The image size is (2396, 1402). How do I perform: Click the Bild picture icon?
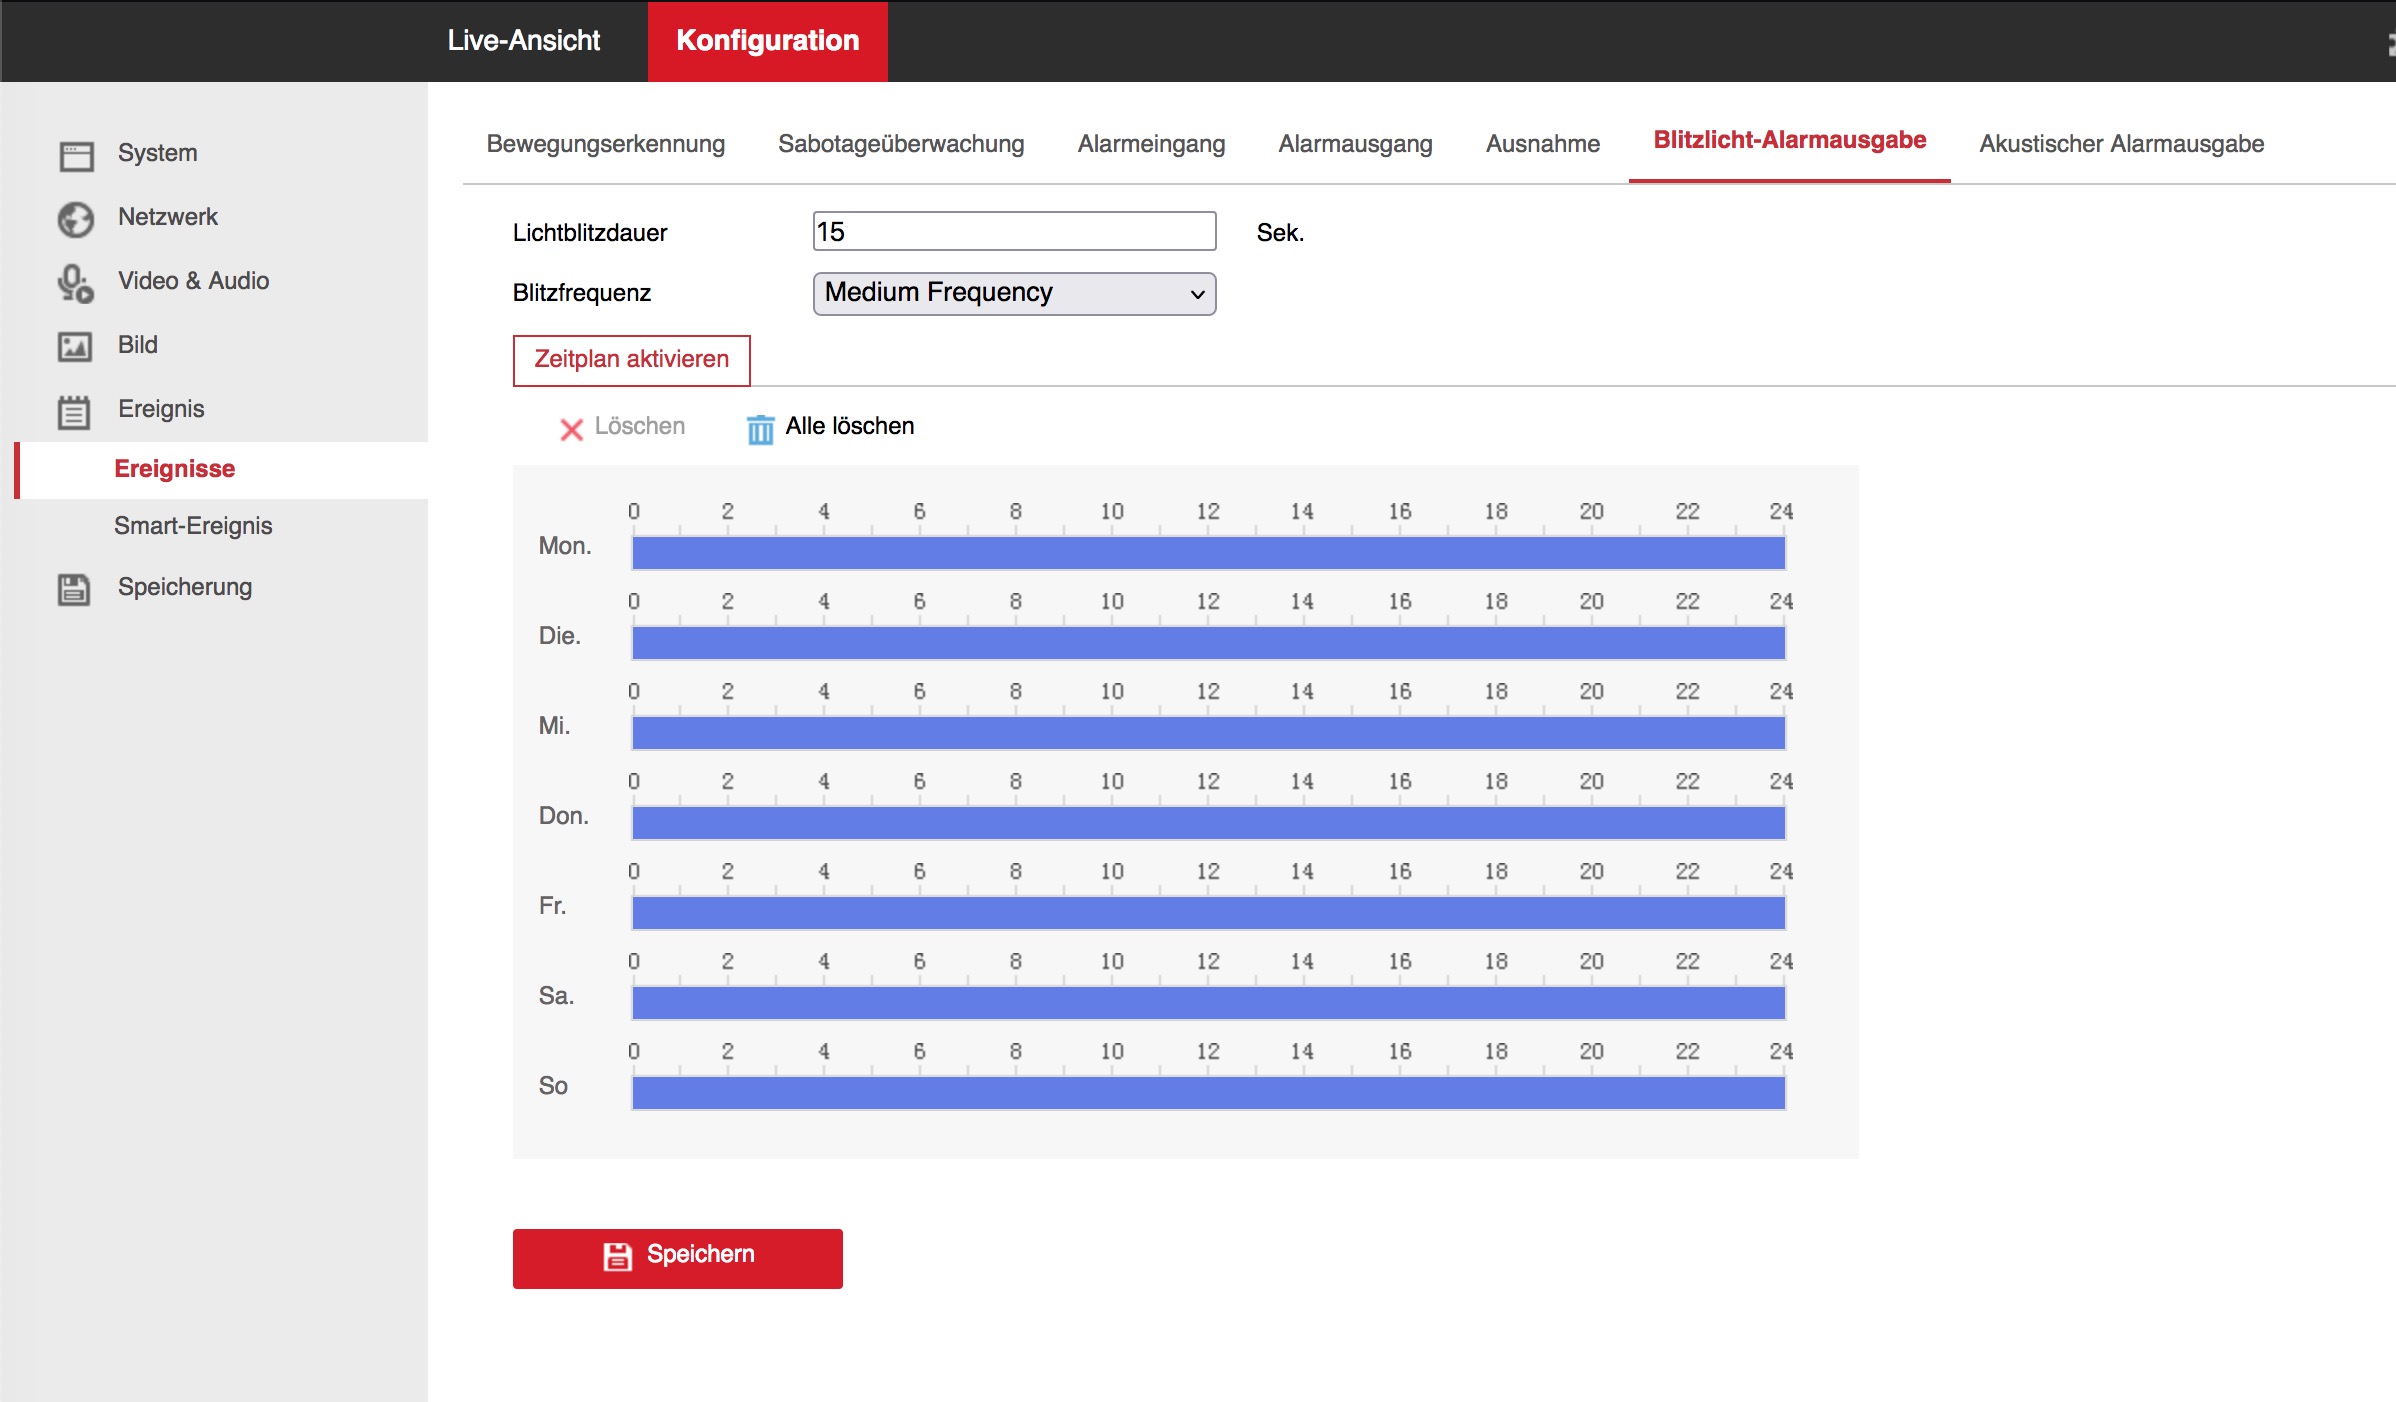(75, 347)
